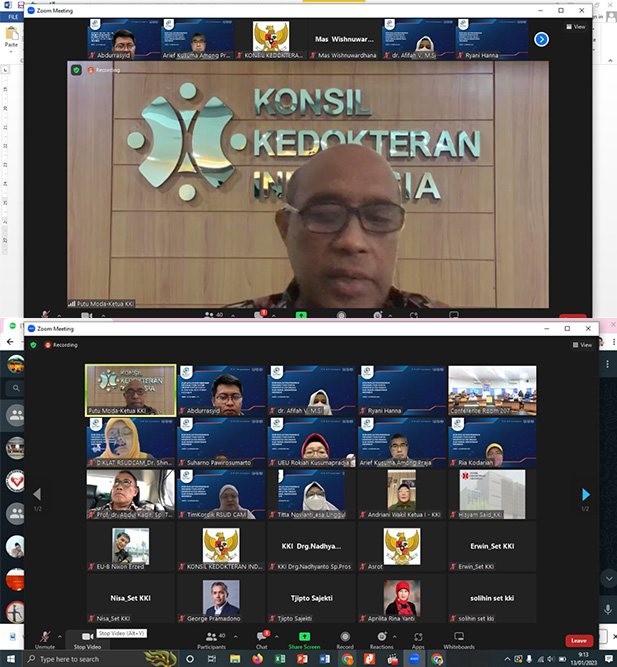This screenshot has height=667, width=617.
Task: Click Leave button in gallery-view Zoom window
Action: [579, 641]
